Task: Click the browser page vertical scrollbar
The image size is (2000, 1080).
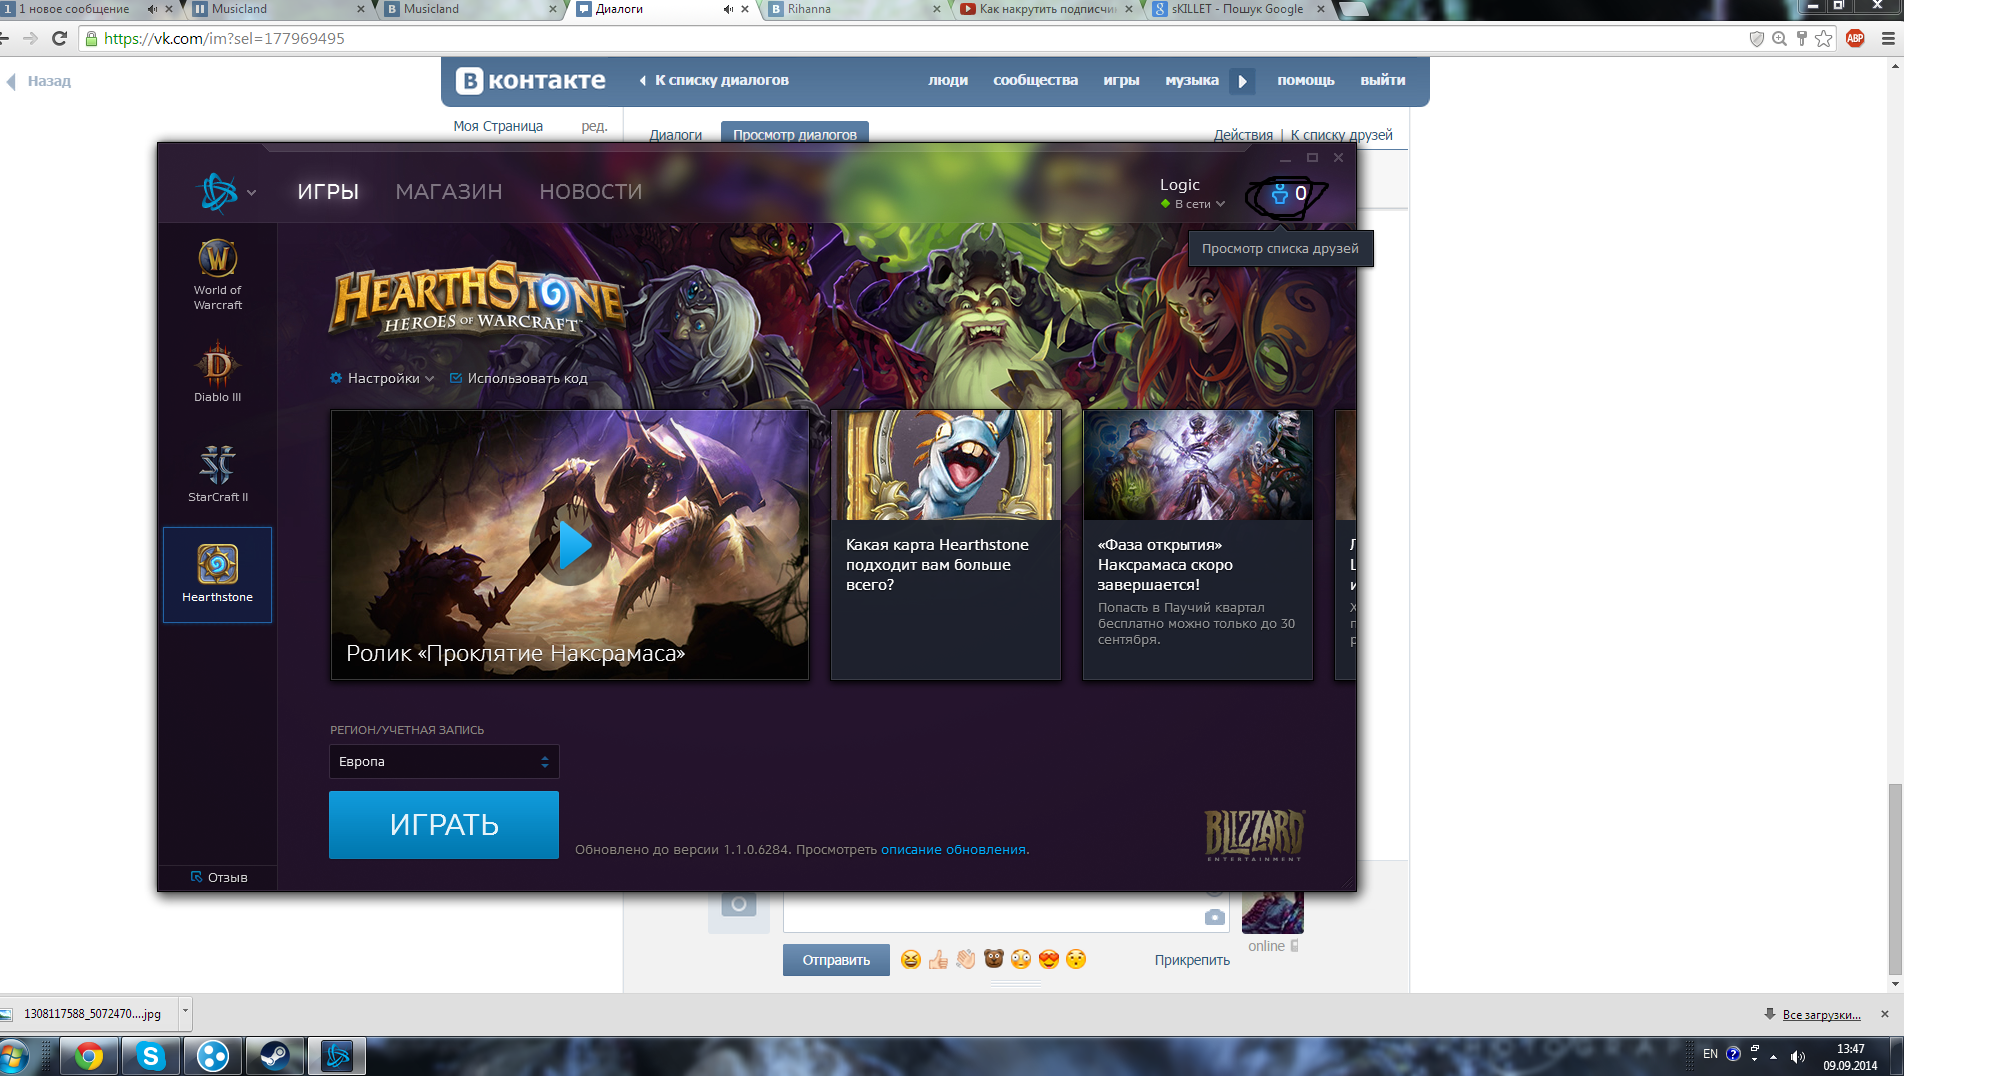Action: [x=1895, y=880]
